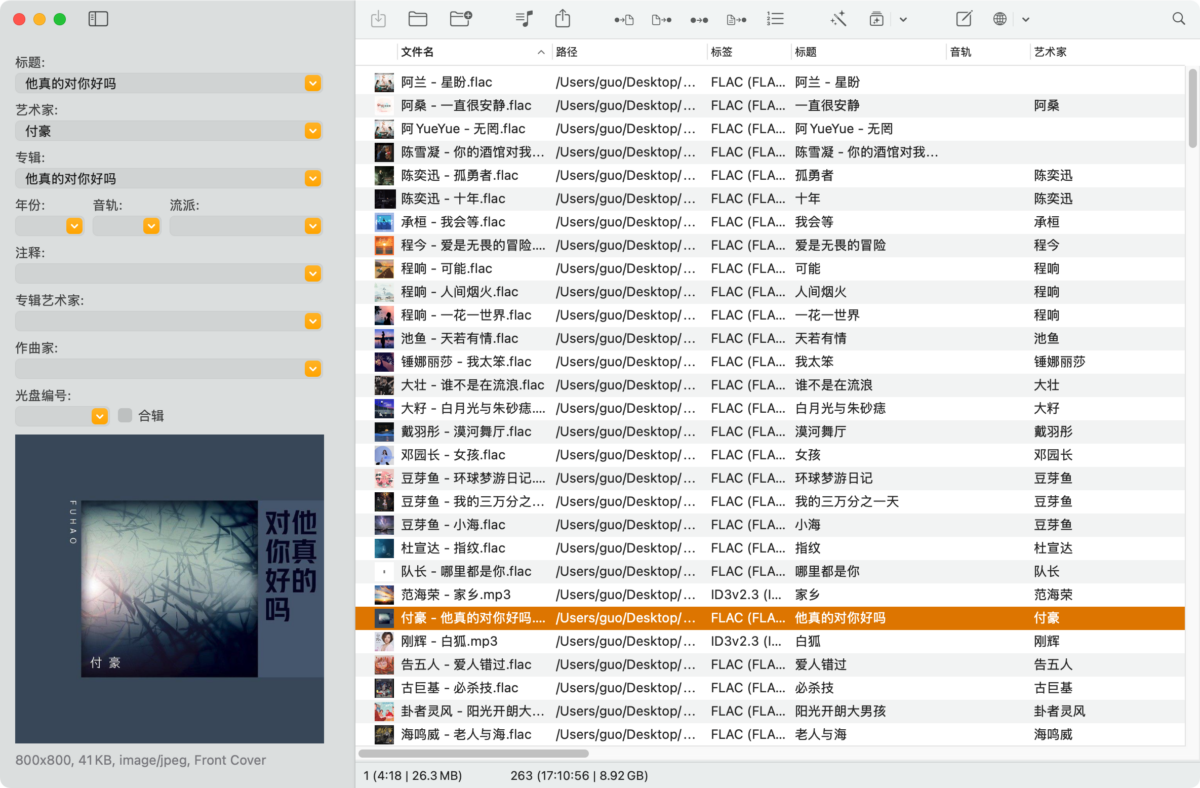This screenshot has width=1200, height=788.
Task: Convert Tag to Filename icon
Action: coord(624,19)
